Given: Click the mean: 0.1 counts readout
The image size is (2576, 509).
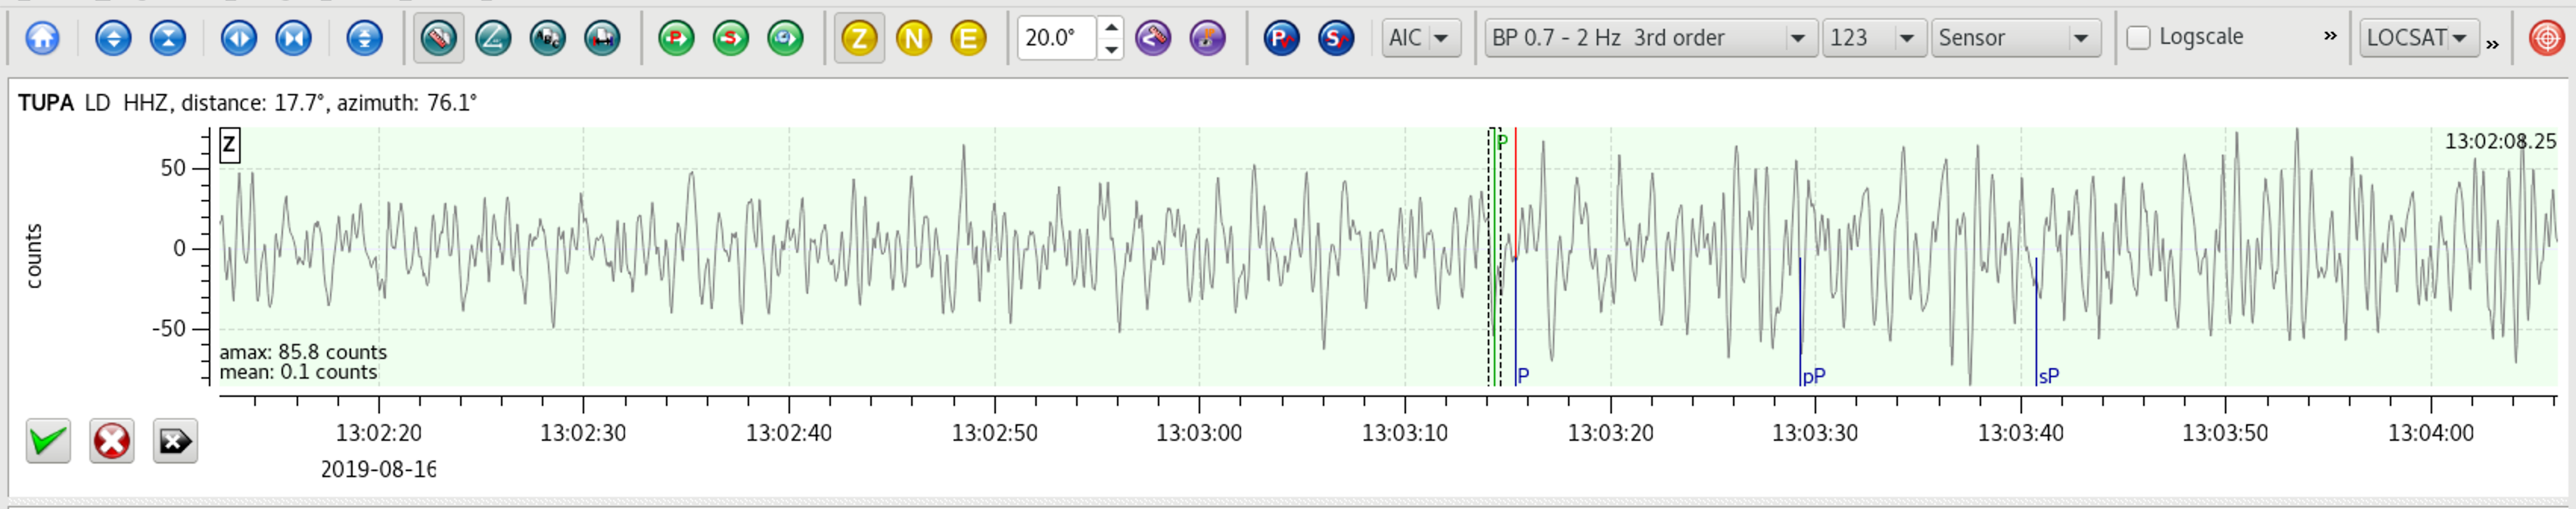Looking at the screenshot, I should click(x=299, y=372).
